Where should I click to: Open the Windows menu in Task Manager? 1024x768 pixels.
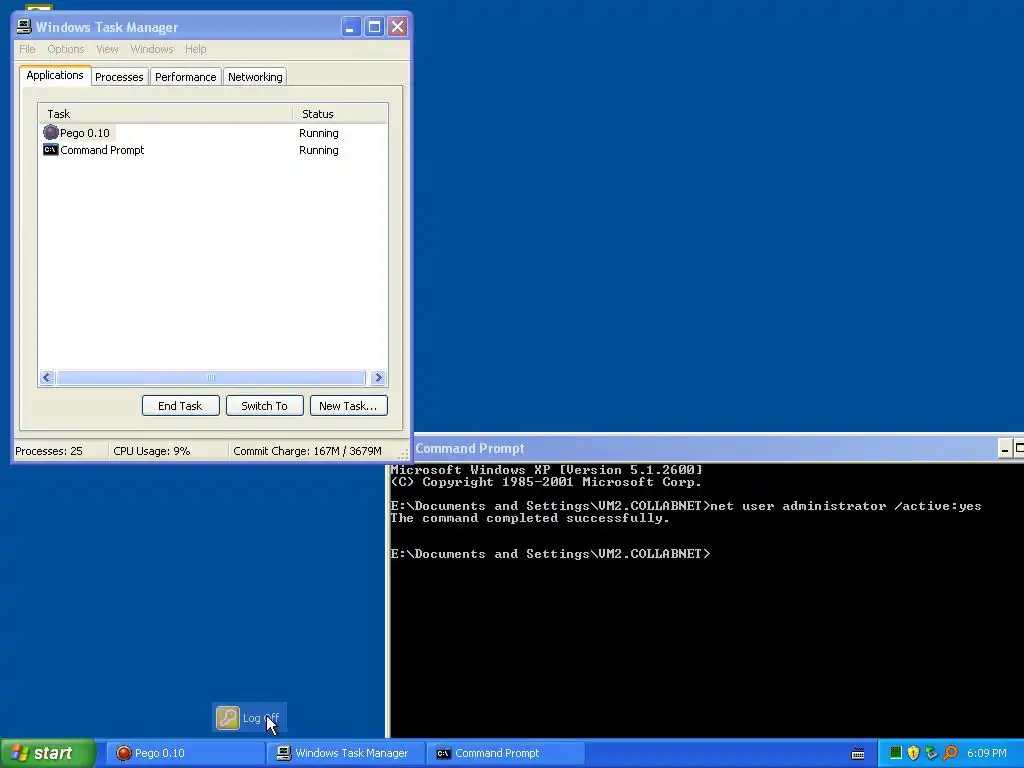coord(152,49)
